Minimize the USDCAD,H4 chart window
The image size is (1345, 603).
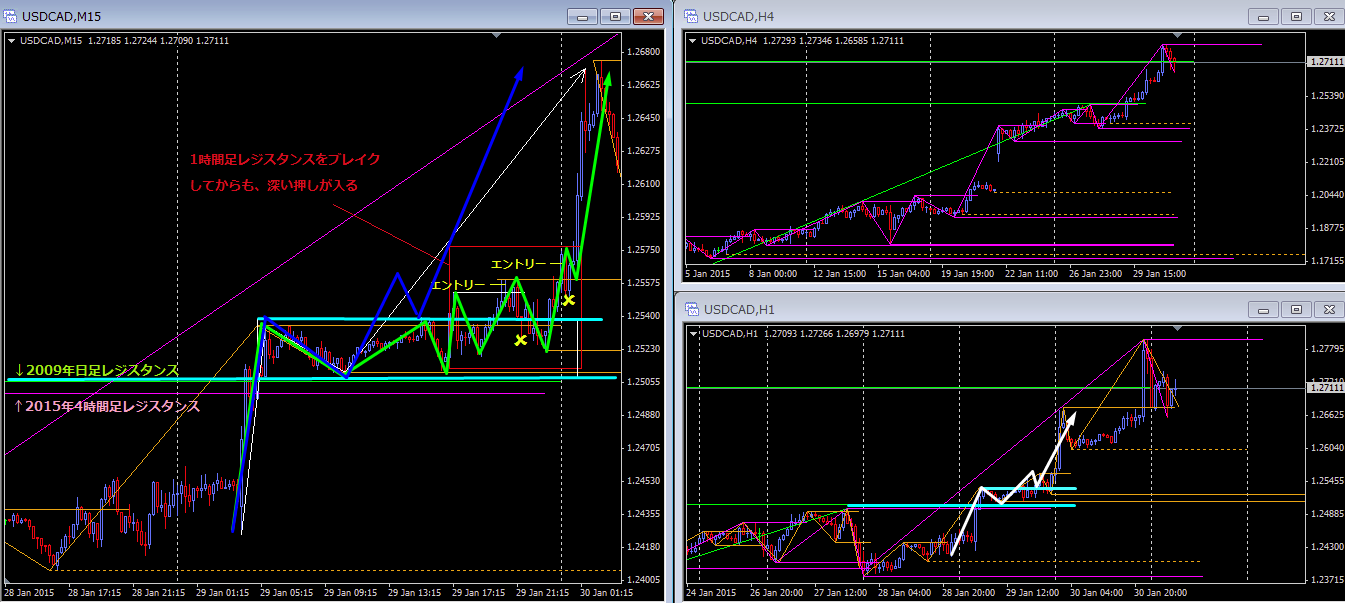click(x=1262, y=17)
